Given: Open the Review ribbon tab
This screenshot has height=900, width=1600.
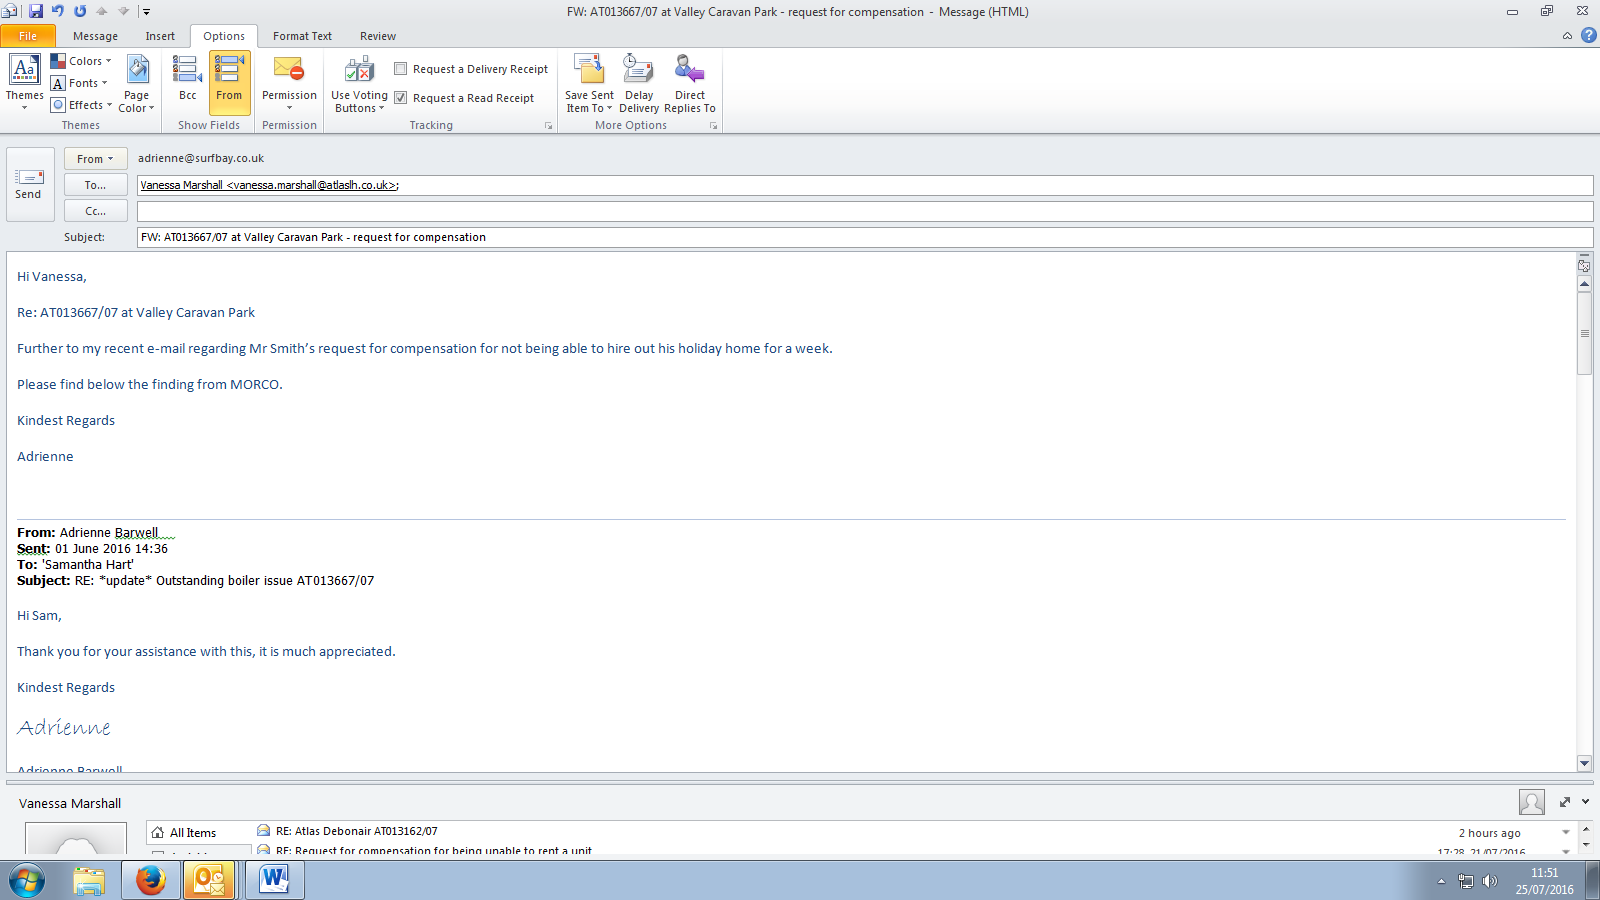Looking at the screenshot, I should (378, 36).
